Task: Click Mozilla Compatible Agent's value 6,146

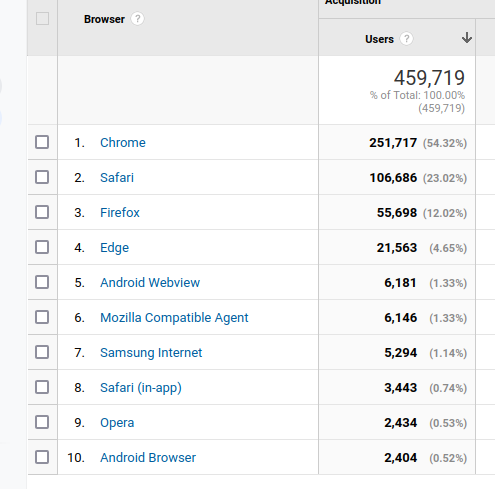Action: tap(400, 318)
